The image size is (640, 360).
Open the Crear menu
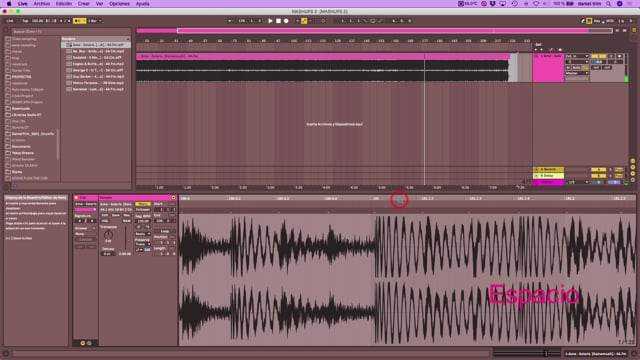pos(84,4)
